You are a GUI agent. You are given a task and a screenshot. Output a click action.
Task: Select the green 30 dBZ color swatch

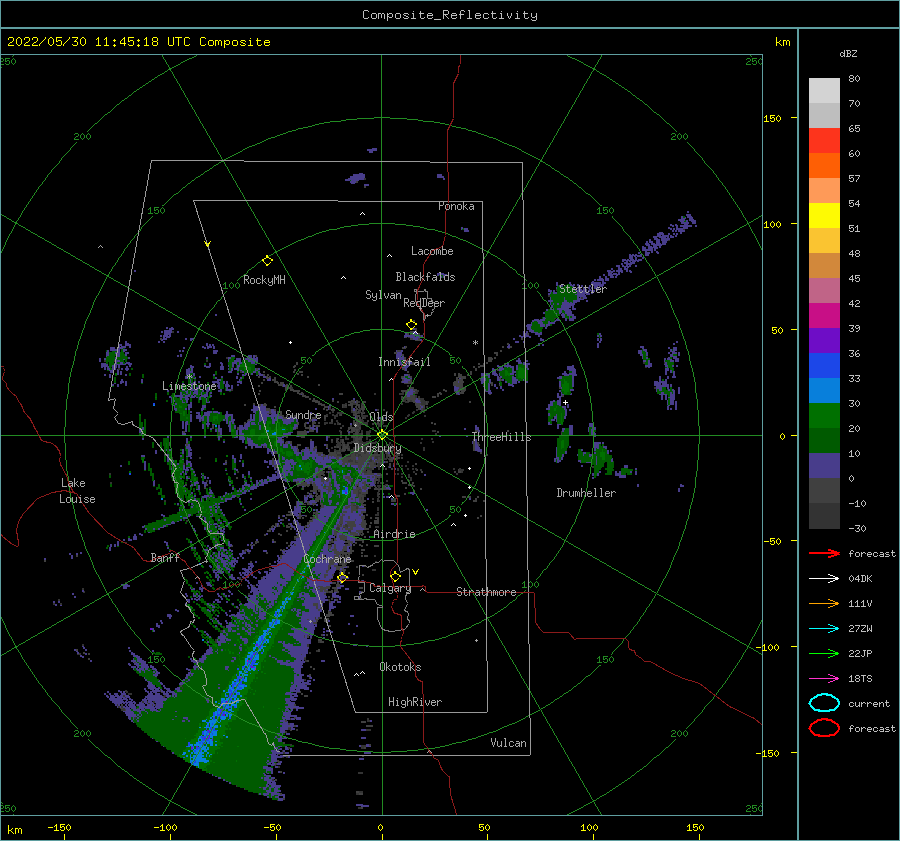[824, 416]
